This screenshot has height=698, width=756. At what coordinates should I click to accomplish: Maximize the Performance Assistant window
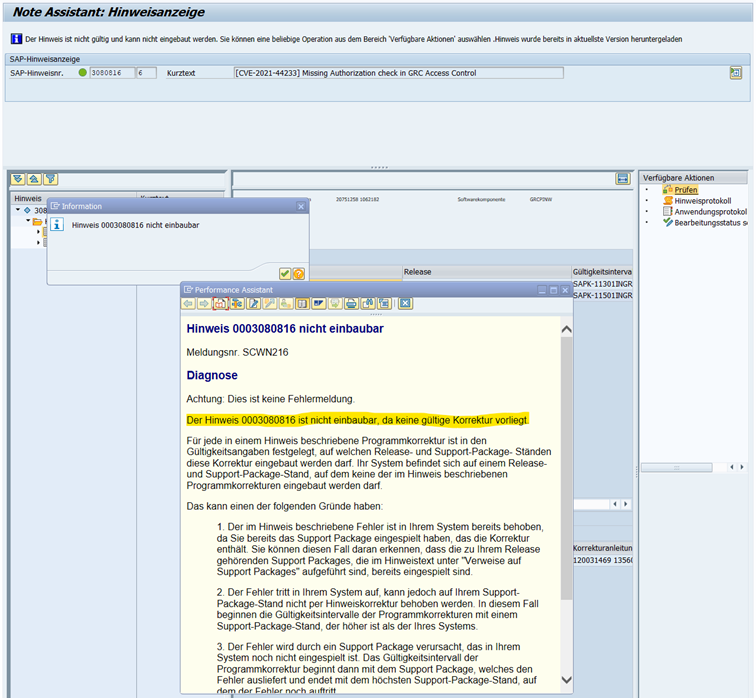(x=554, y=290)
